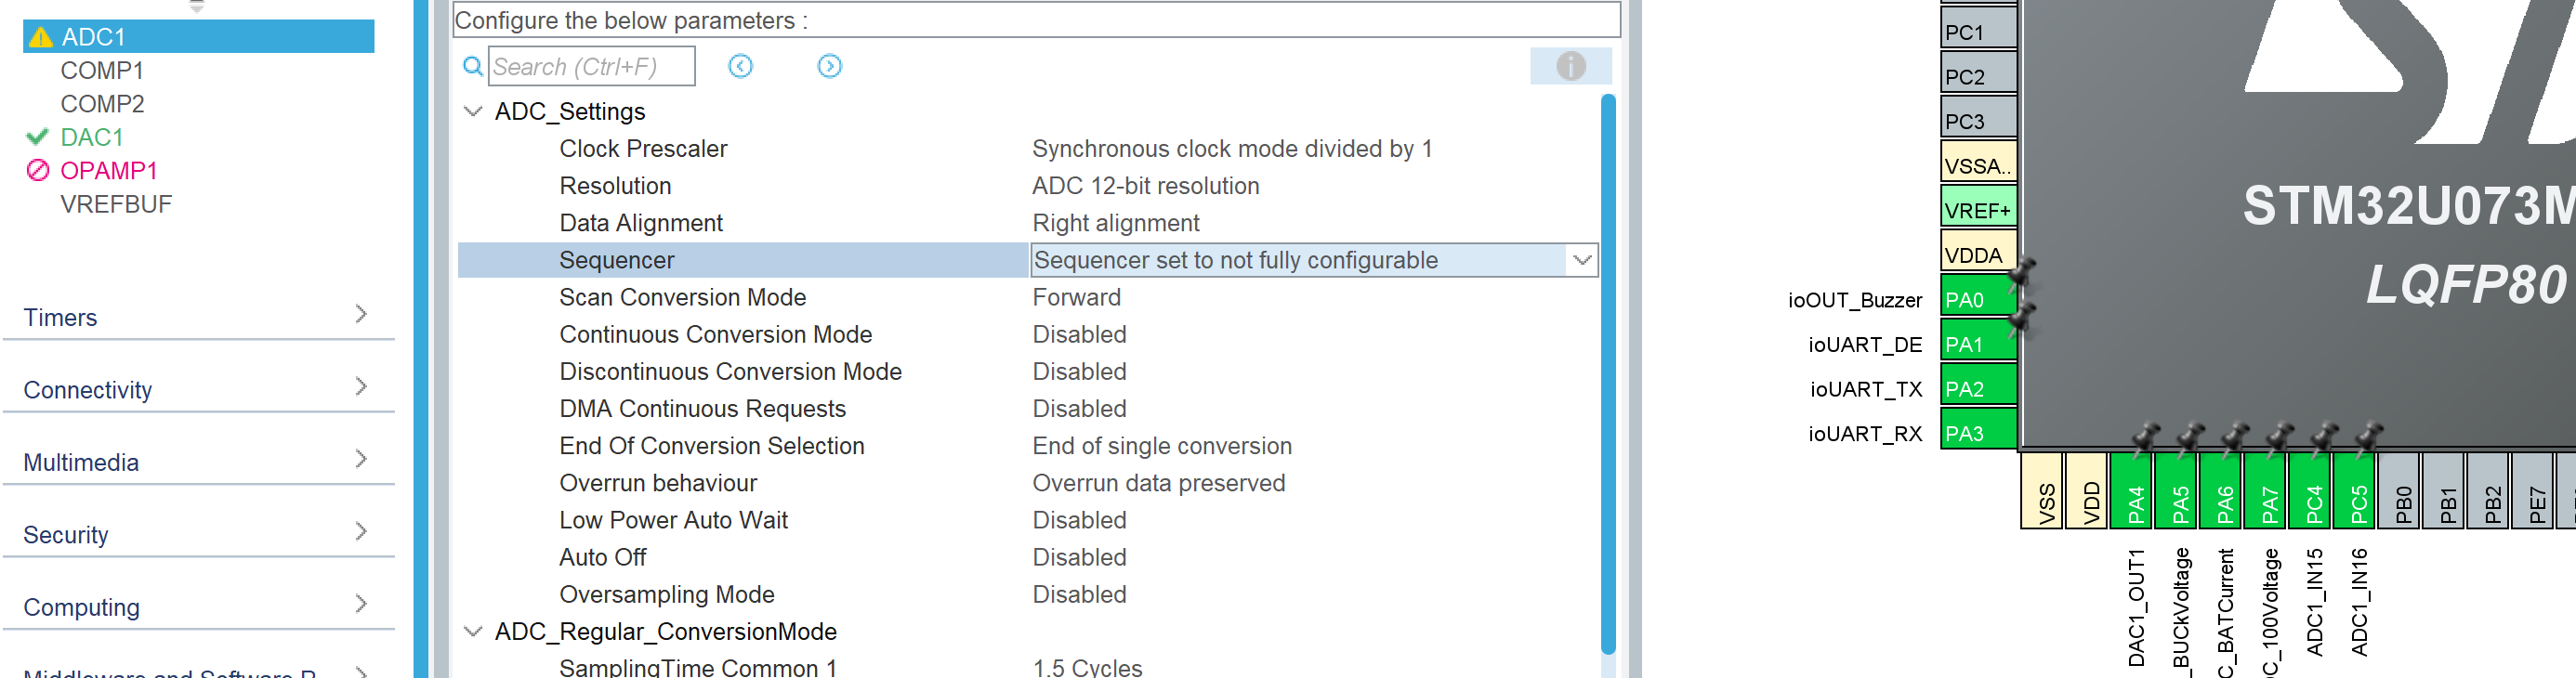Click the green check icon beside DAC1

40,137
